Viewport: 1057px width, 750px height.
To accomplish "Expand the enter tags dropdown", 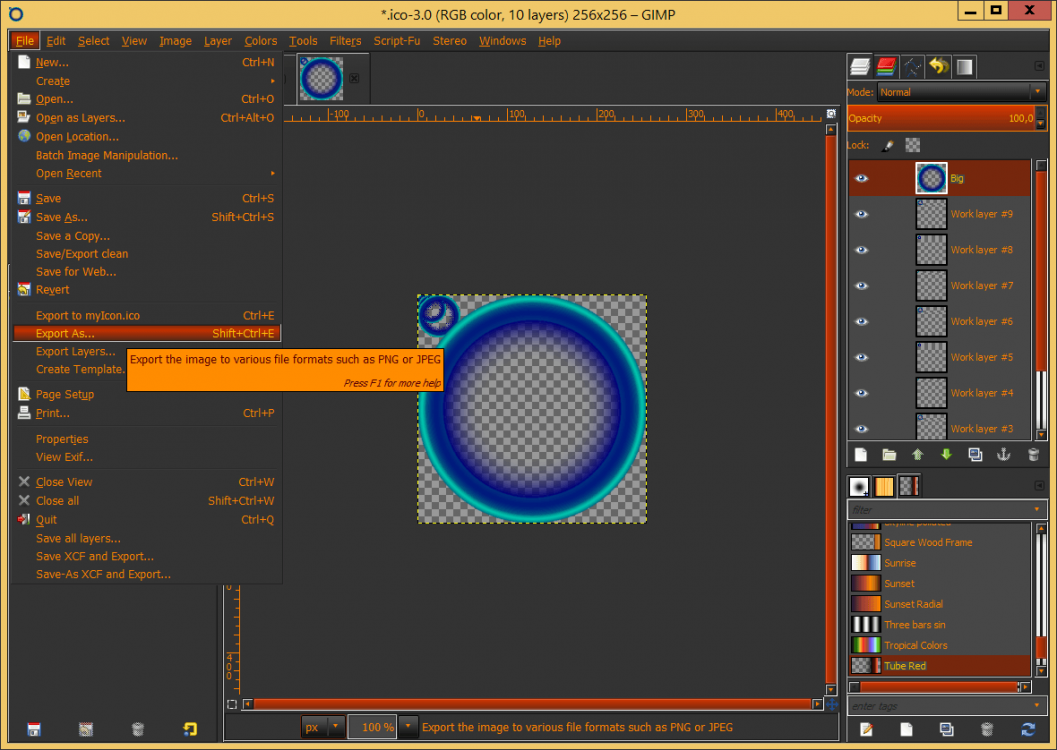I will [1037, 706].
